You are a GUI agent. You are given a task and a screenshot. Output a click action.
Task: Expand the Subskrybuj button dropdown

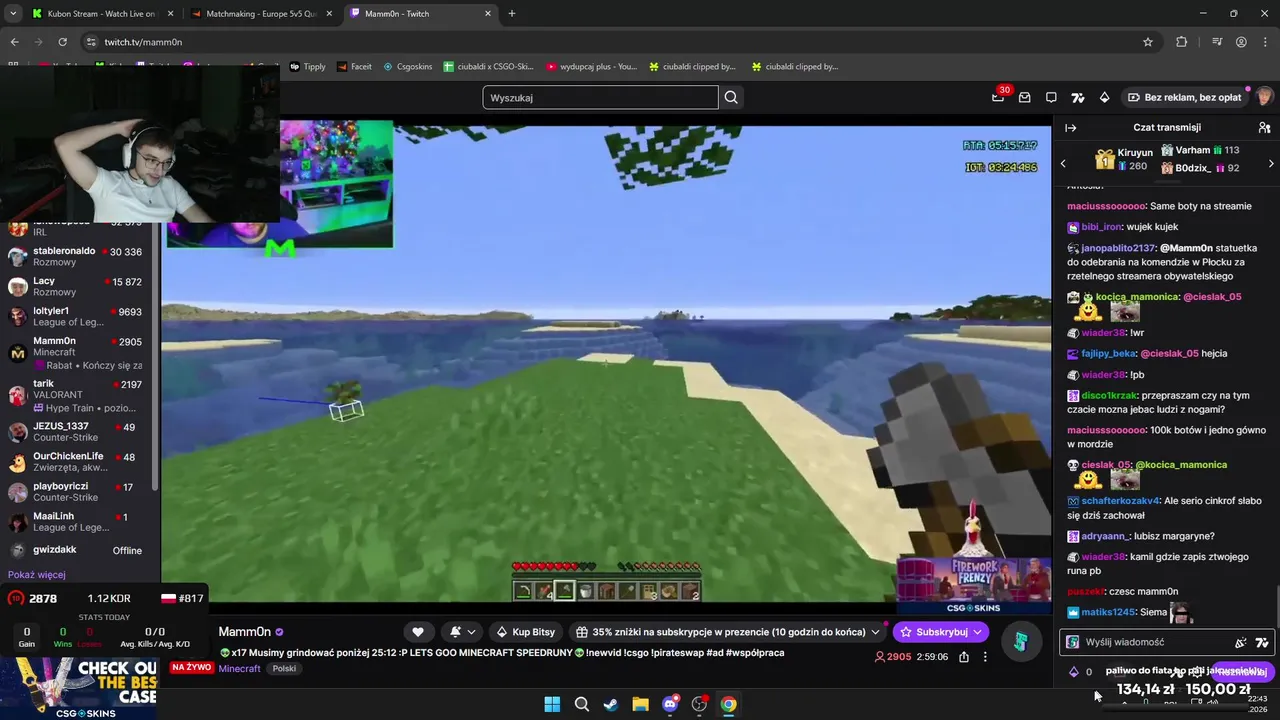(x=977, y=632)
